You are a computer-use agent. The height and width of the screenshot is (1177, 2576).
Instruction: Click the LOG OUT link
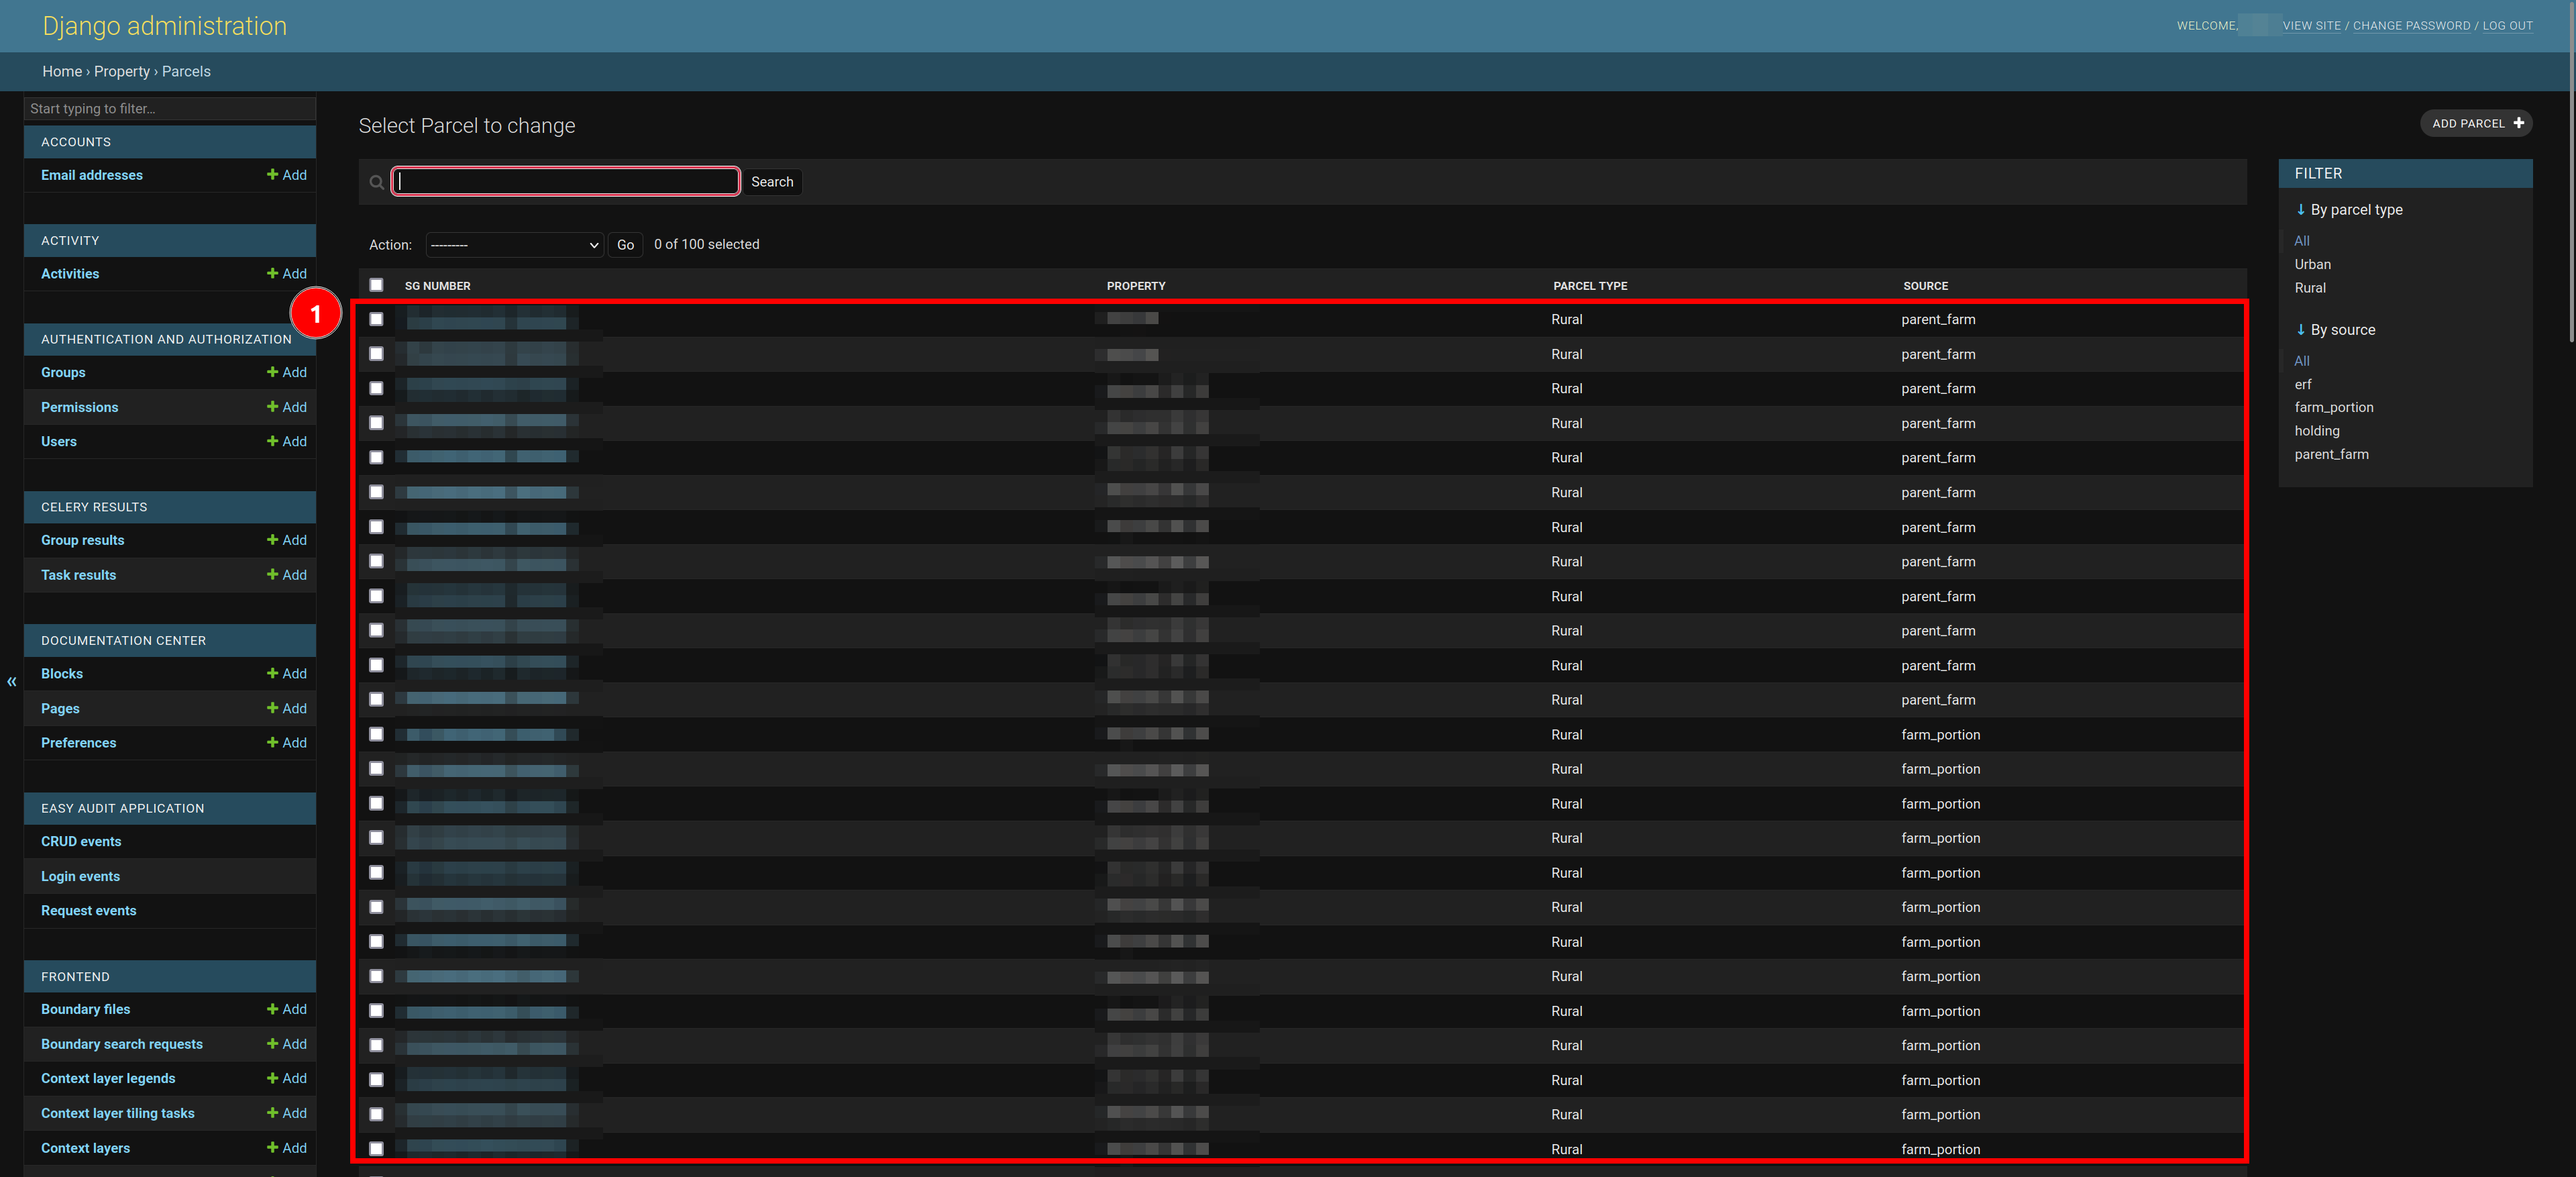(x=2507, y=26)
